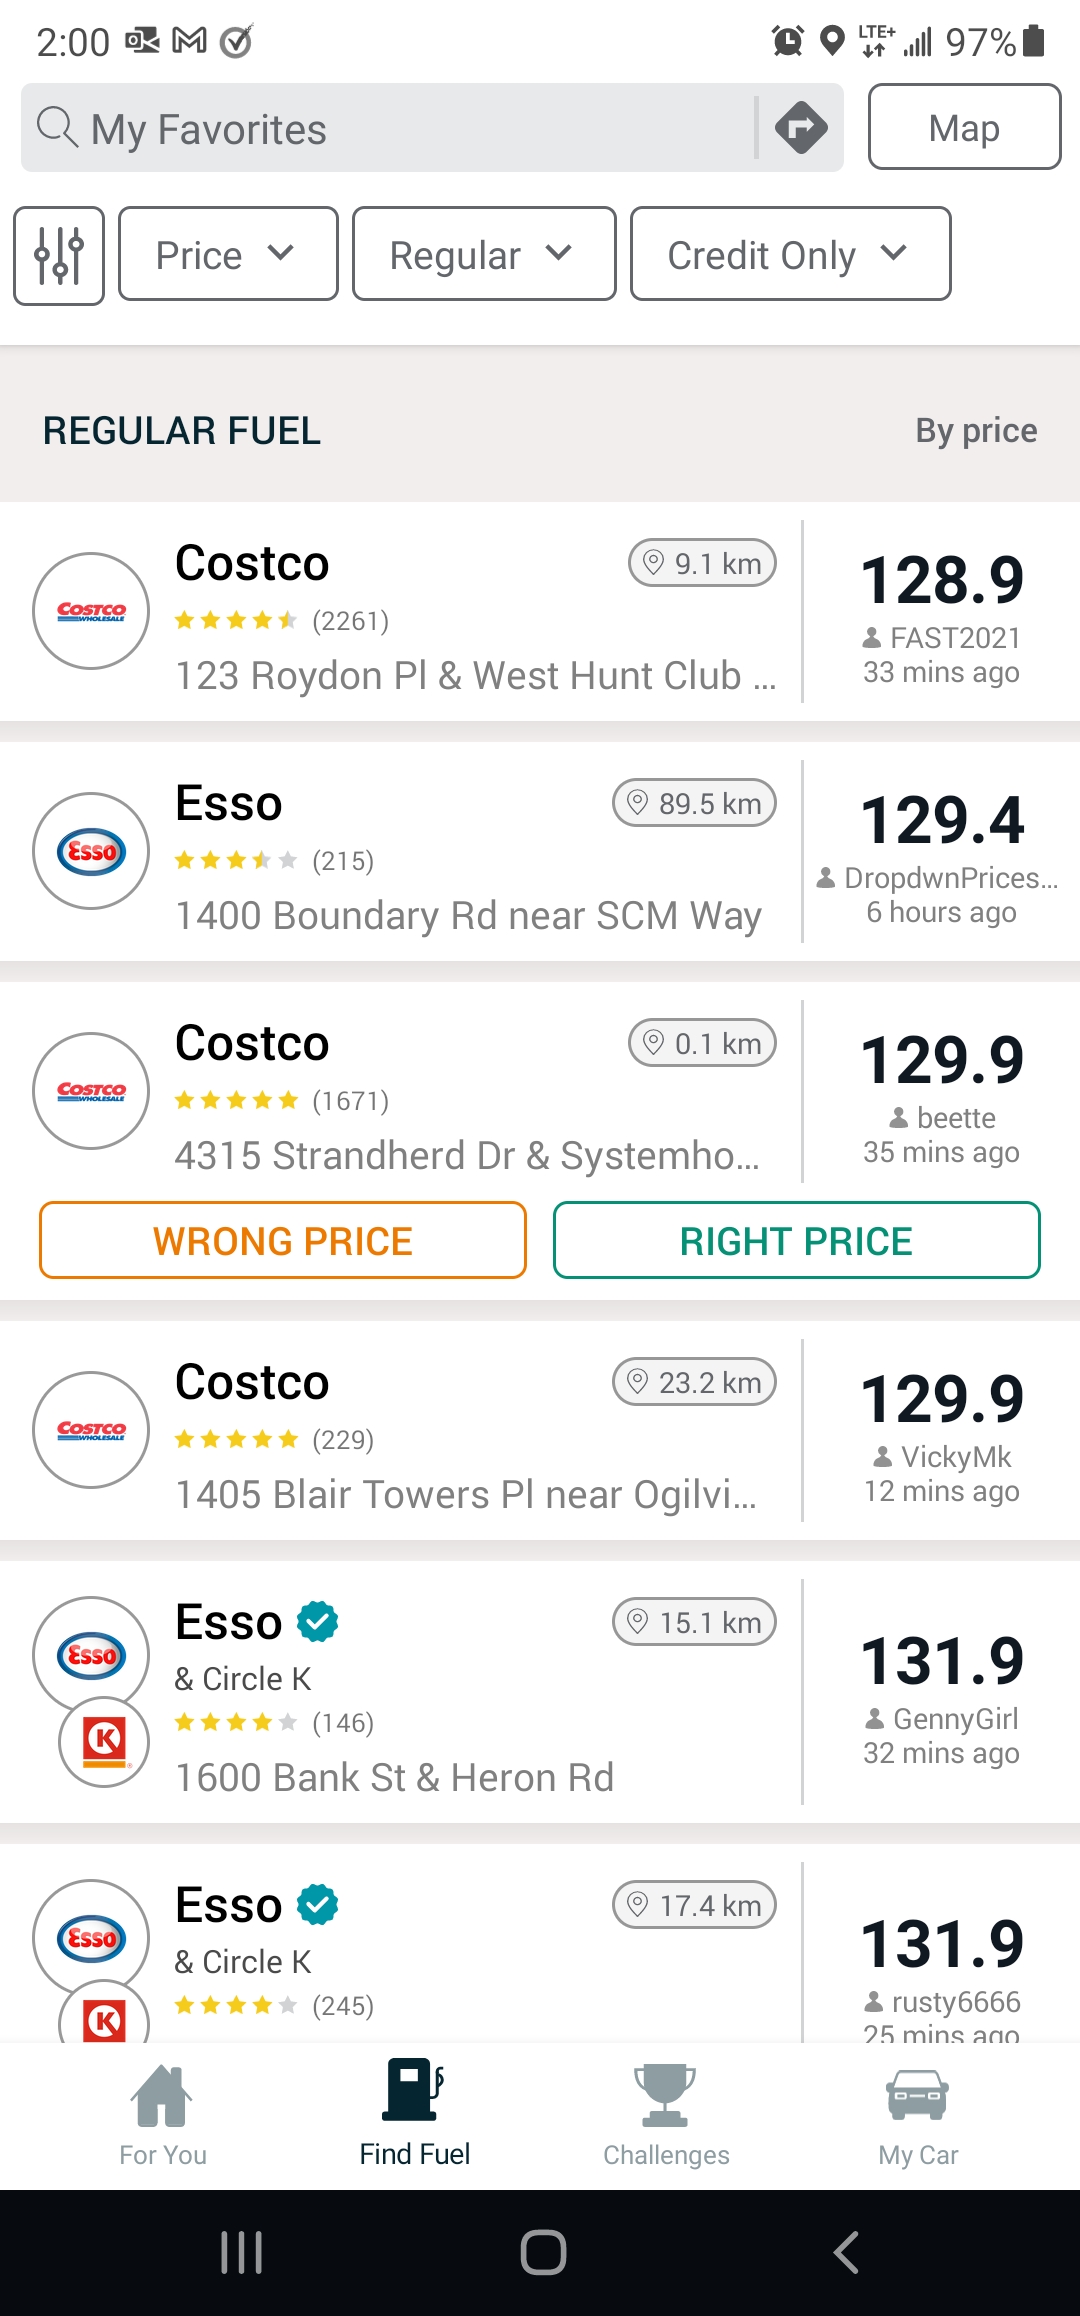Open the For You home tab

point(163,2114)
